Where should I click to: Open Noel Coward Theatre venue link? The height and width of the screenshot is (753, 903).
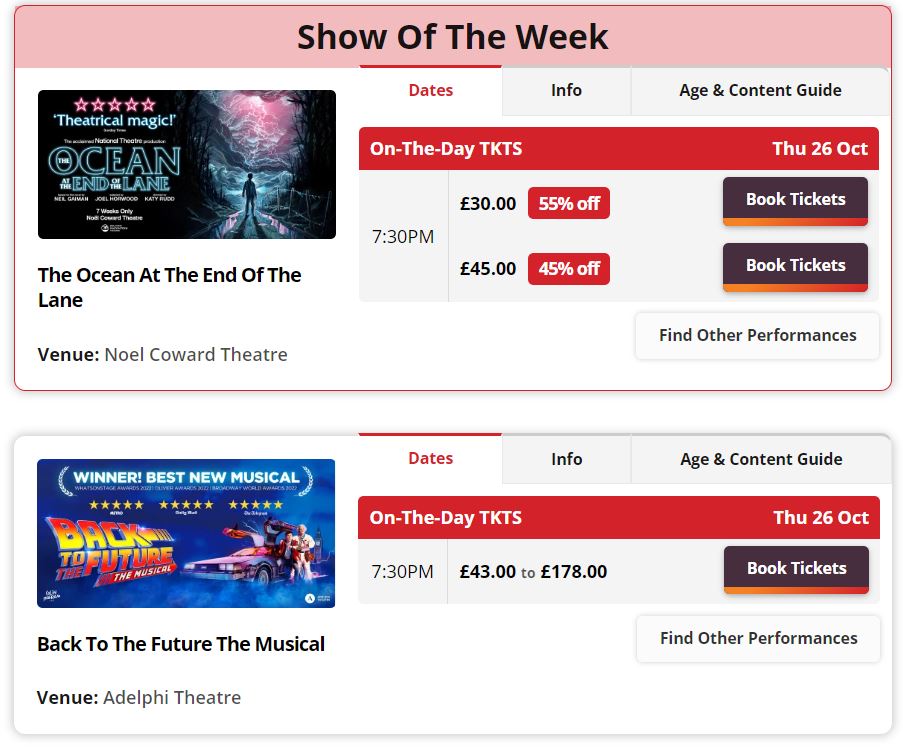point(196,354)
